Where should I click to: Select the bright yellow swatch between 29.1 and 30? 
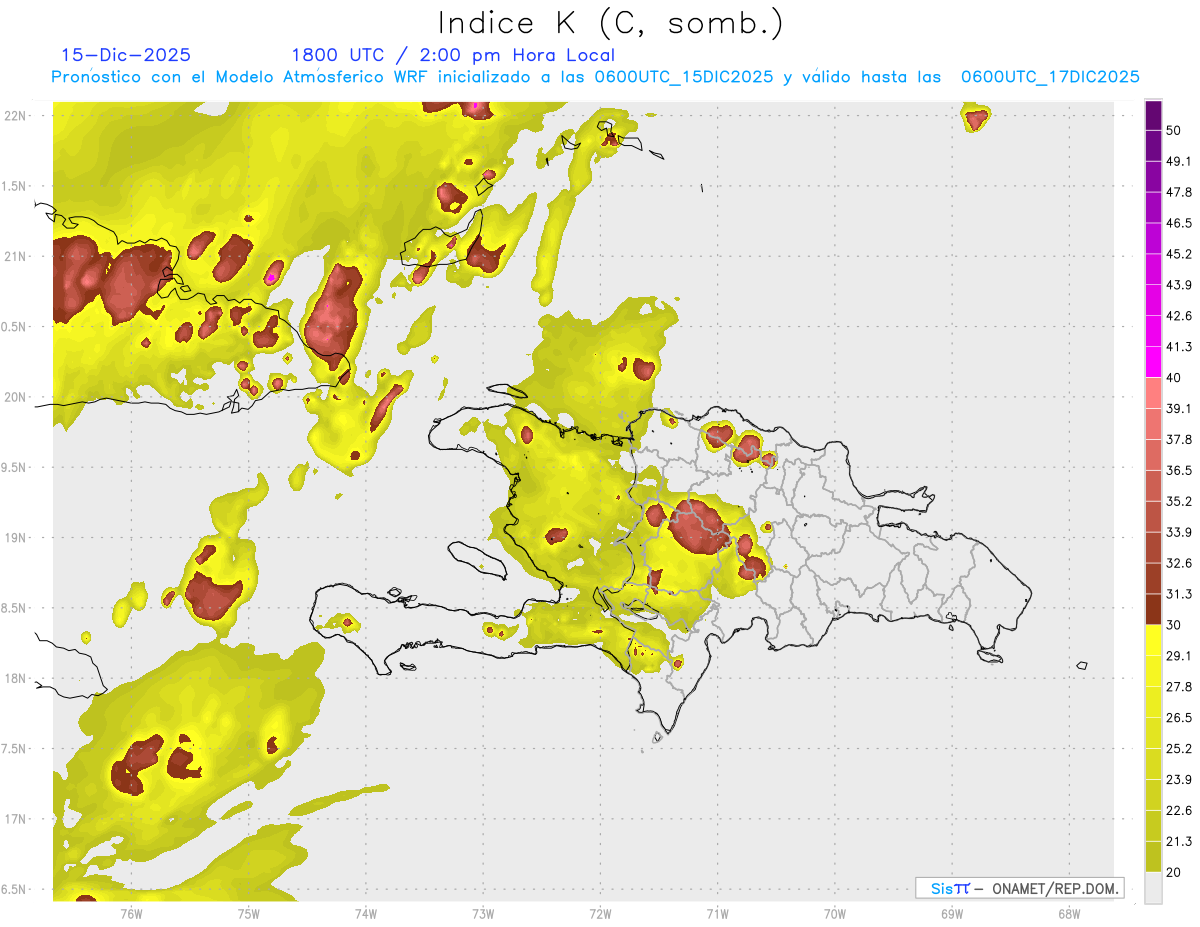coord(1153,641)
